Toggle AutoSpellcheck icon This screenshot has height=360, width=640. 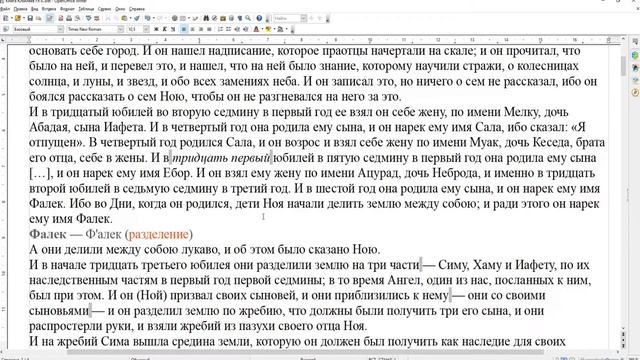click(x=96, y=18)
